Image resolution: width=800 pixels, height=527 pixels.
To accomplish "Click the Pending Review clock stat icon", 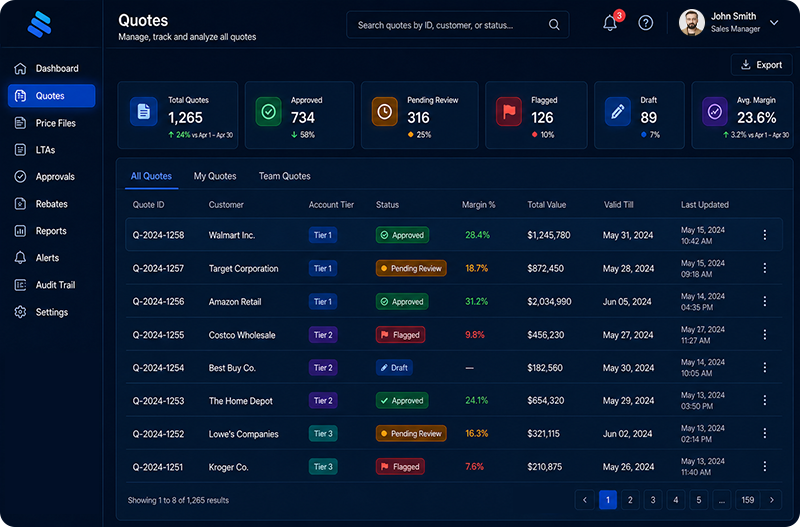I will click(x=384, y=111).
